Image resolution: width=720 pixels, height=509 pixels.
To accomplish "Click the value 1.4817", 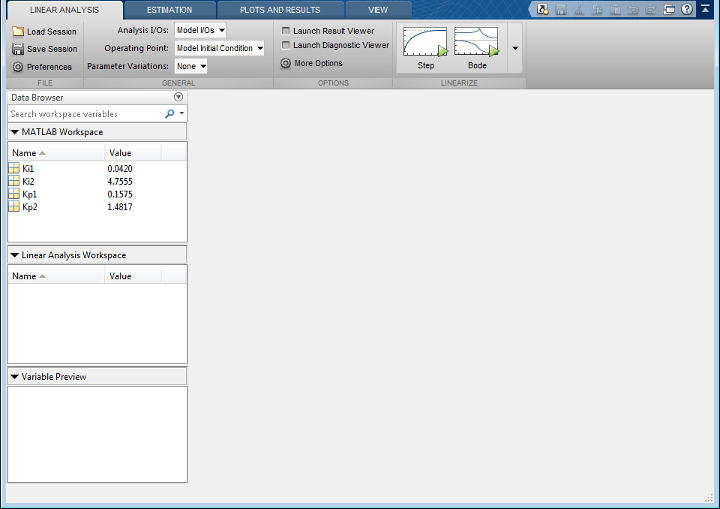I will 120,207.
